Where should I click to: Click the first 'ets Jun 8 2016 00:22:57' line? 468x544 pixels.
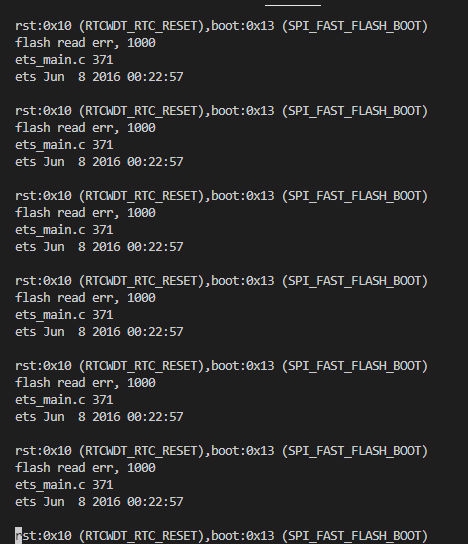99,77
